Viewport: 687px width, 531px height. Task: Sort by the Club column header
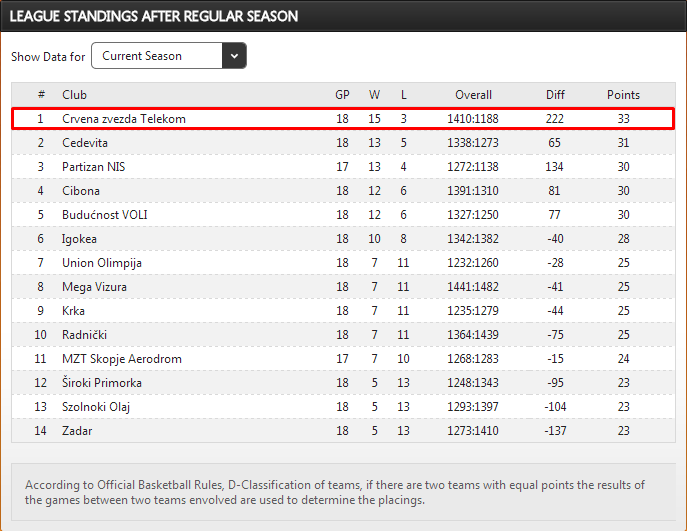click(75, 95)
